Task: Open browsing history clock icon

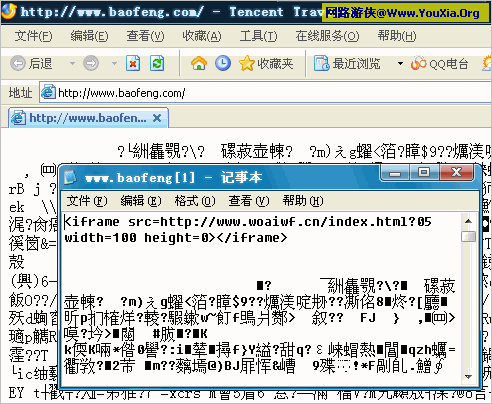Action: pyautogui.click(x=223, y=63)
